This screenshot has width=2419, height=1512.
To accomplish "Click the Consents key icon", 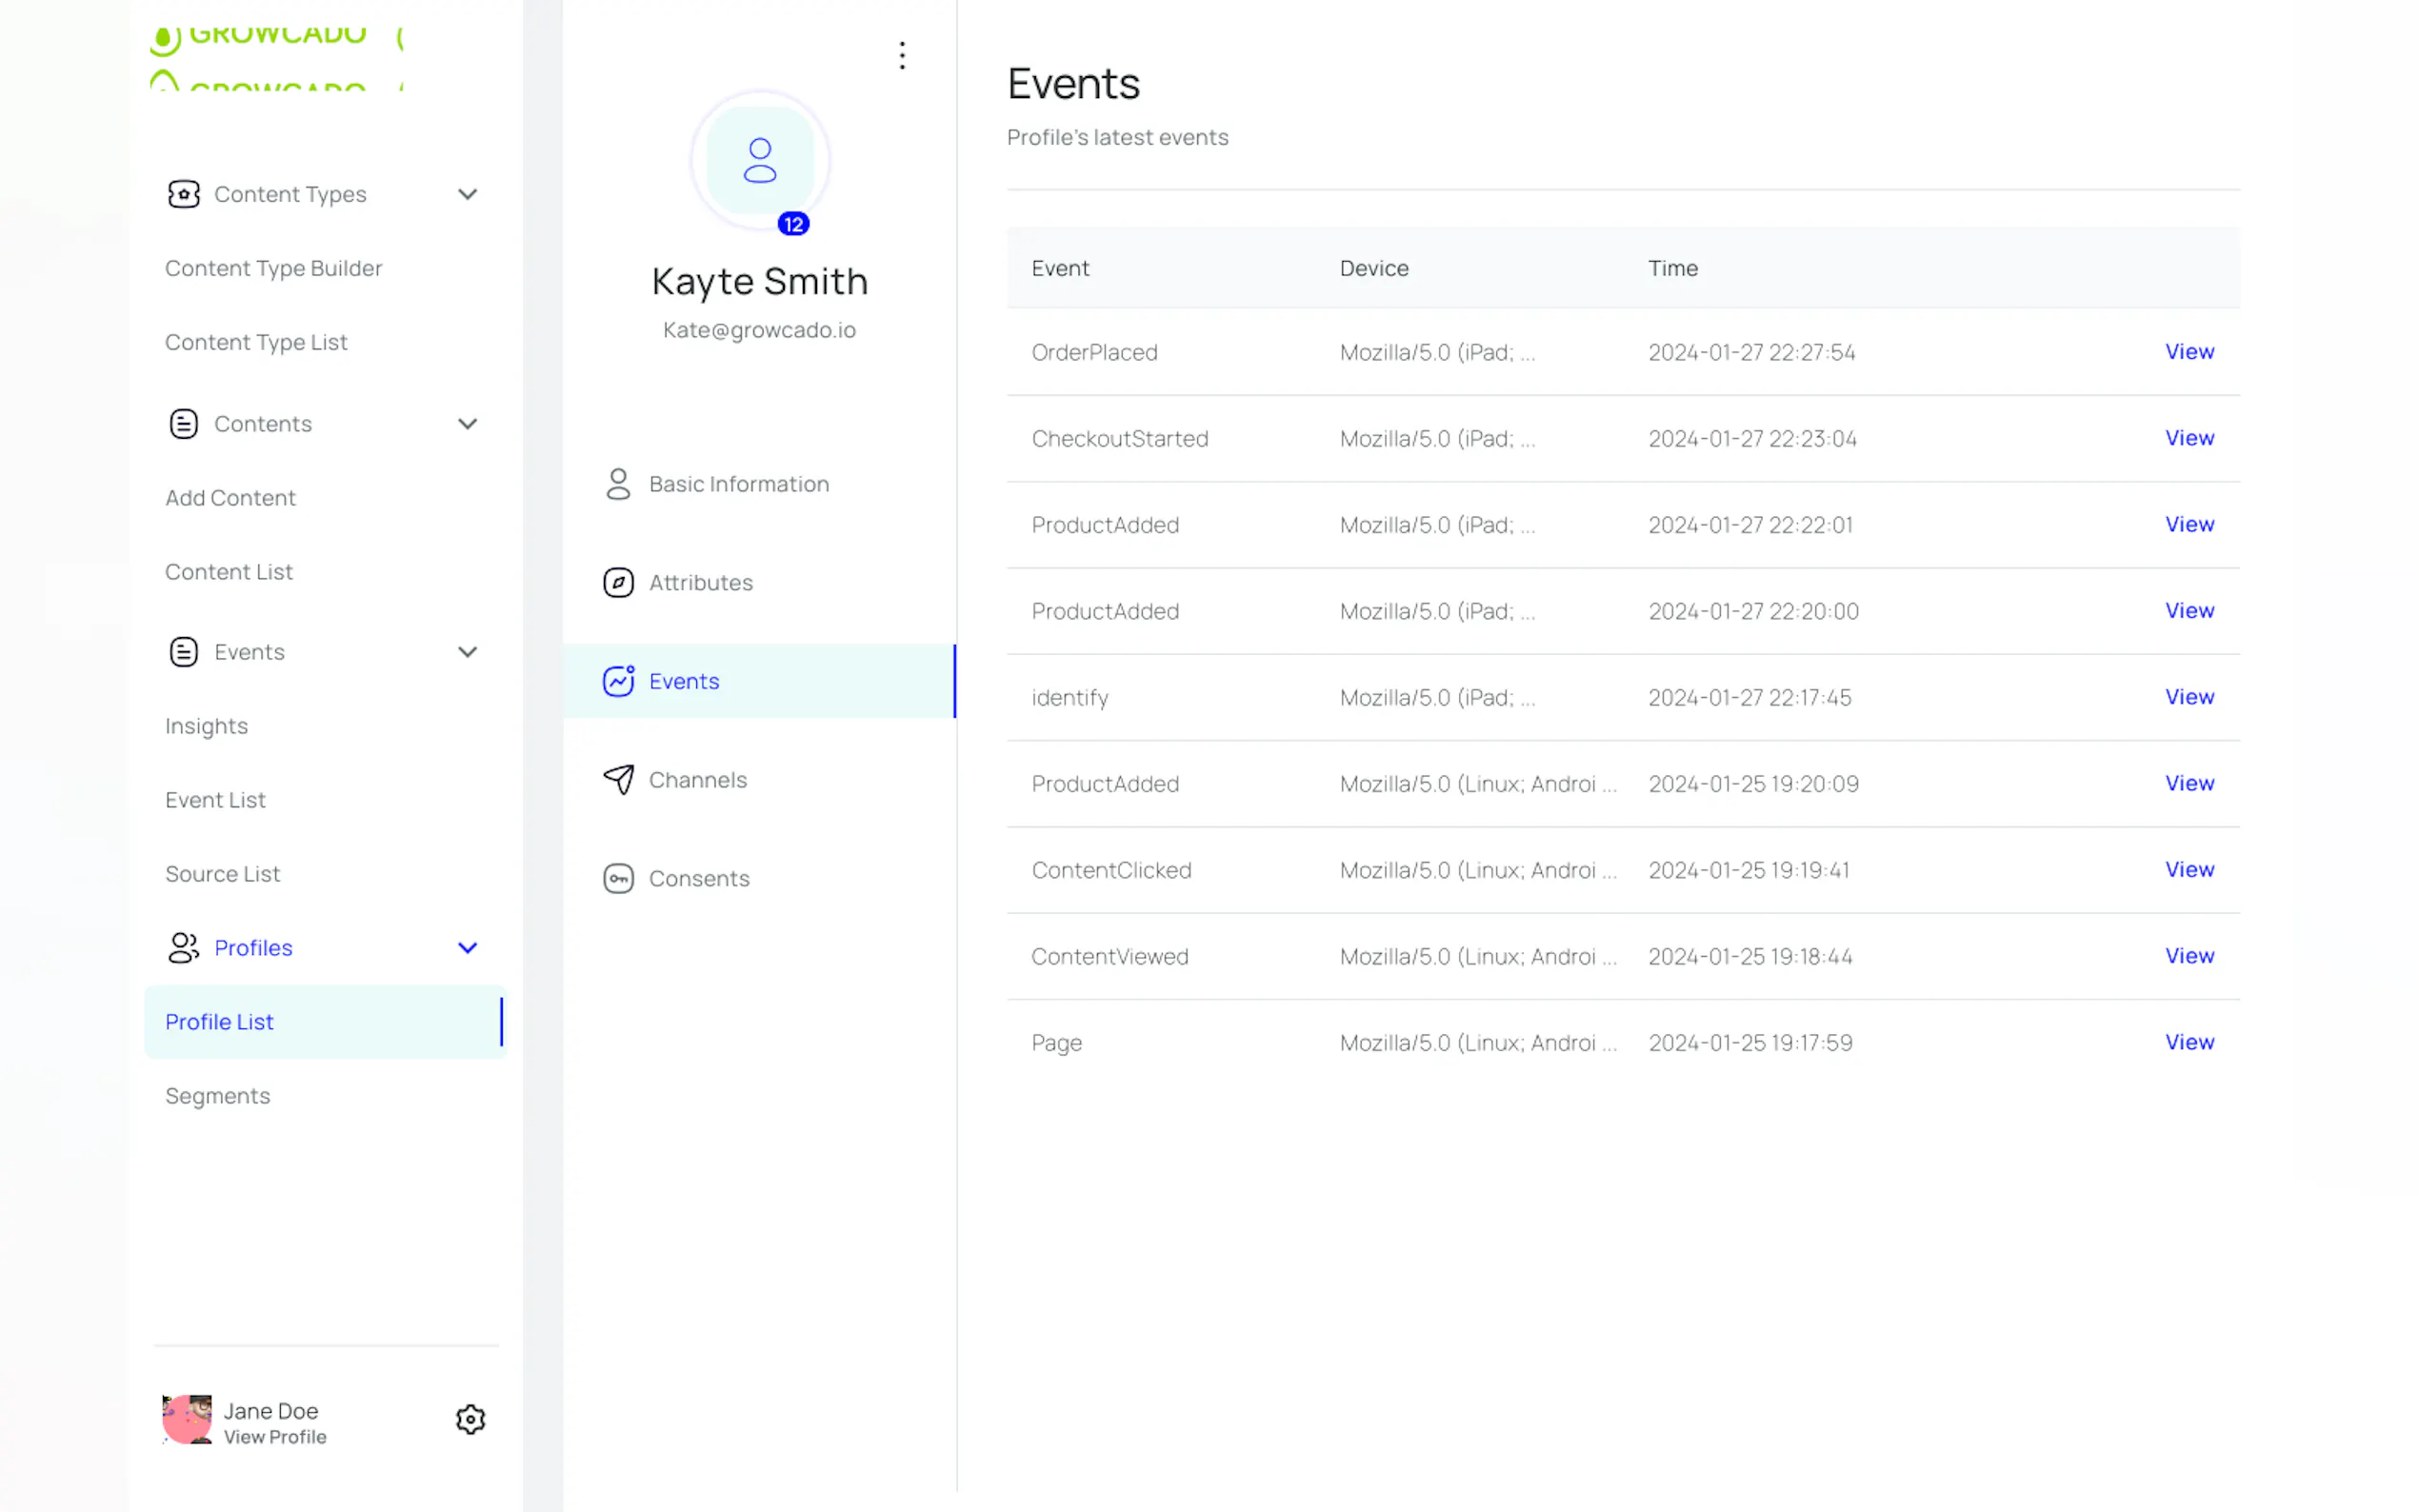I will coord(618,879).
